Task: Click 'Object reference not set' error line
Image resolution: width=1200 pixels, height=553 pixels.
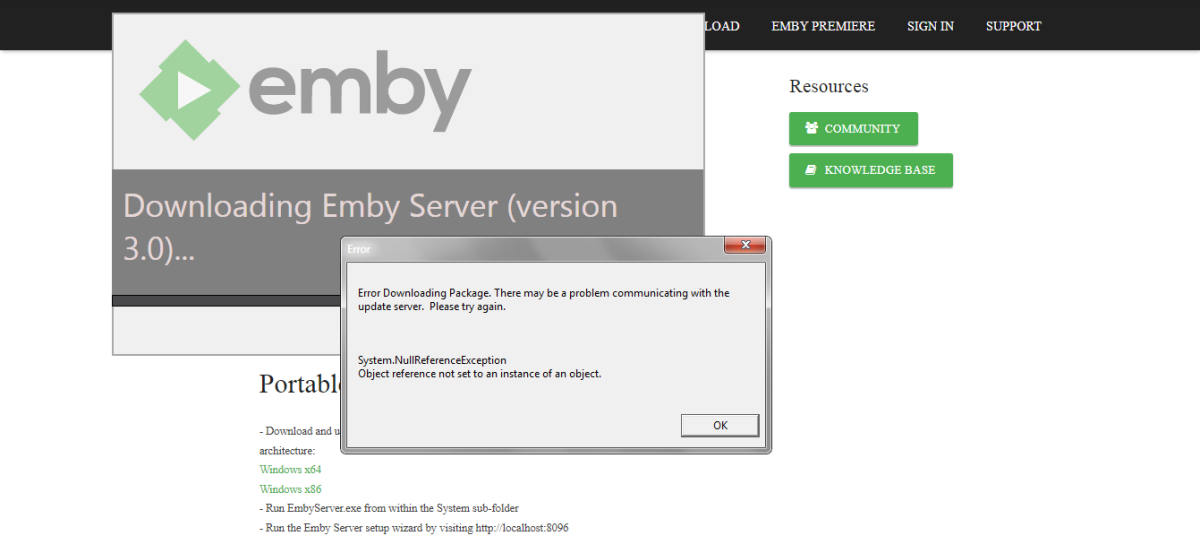Action: pyautogui.click(x=480, y=374)
